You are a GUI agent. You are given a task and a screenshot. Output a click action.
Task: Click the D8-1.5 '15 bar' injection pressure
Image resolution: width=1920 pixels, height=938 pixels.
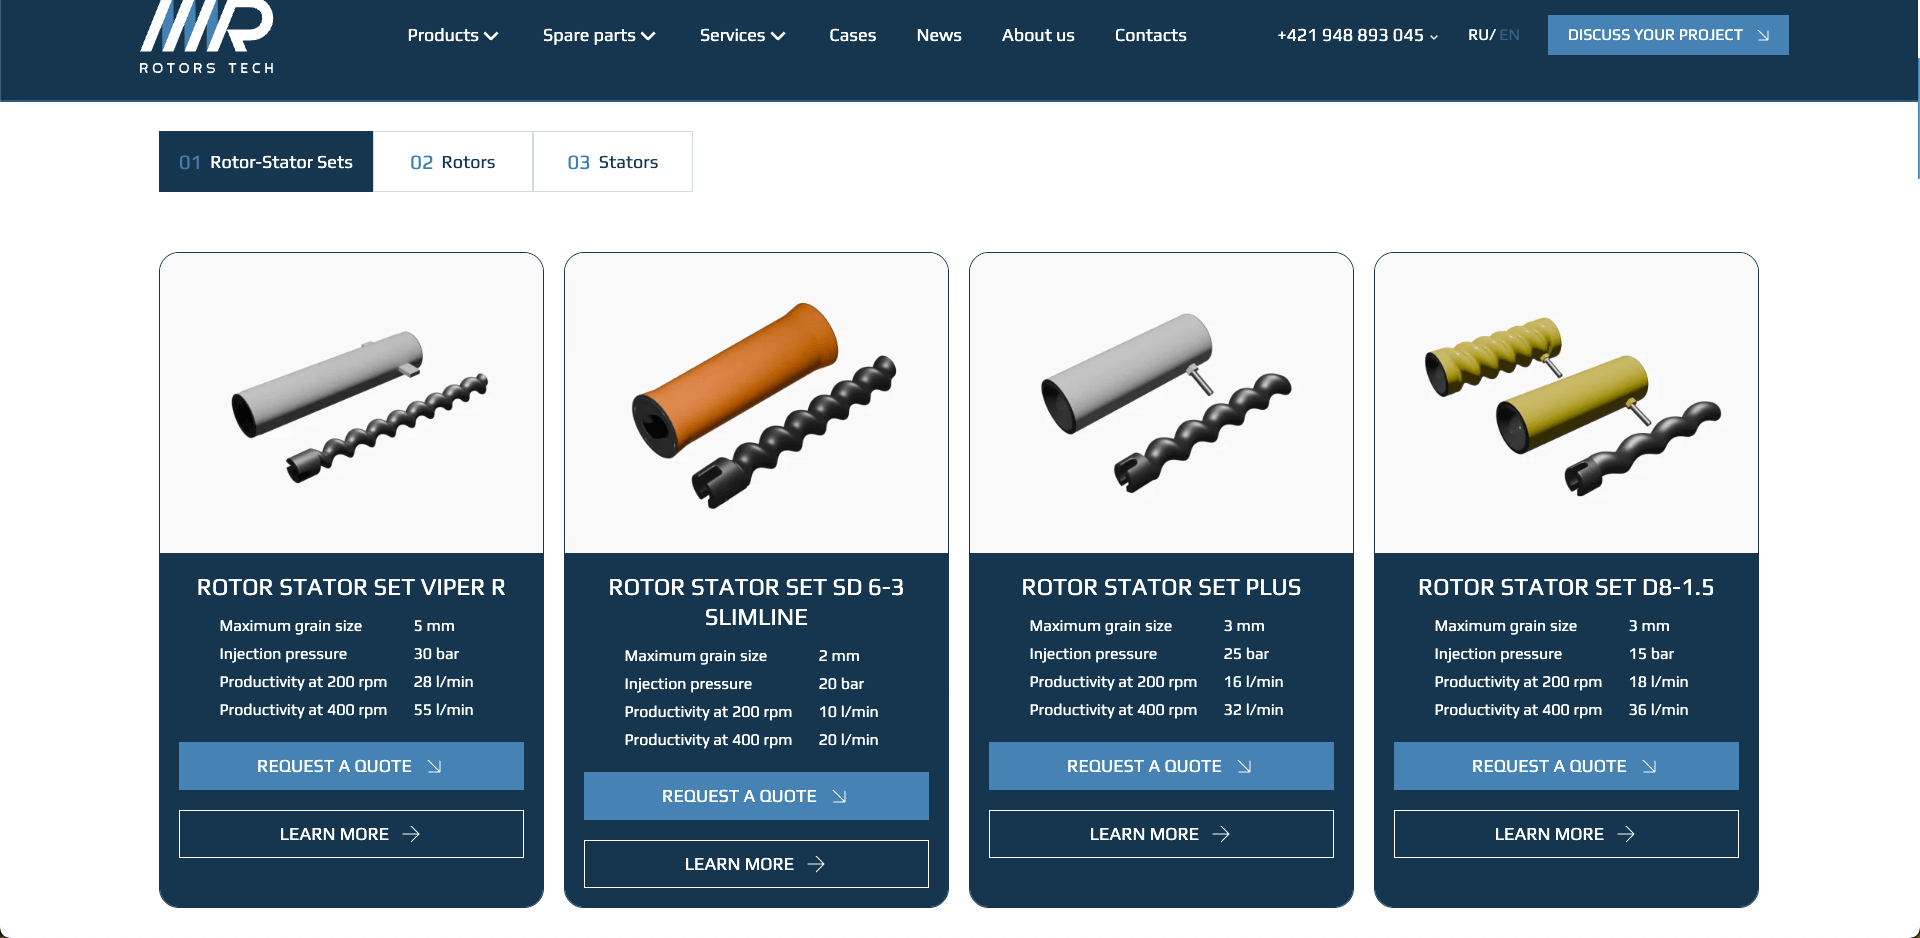(1651, 654)
